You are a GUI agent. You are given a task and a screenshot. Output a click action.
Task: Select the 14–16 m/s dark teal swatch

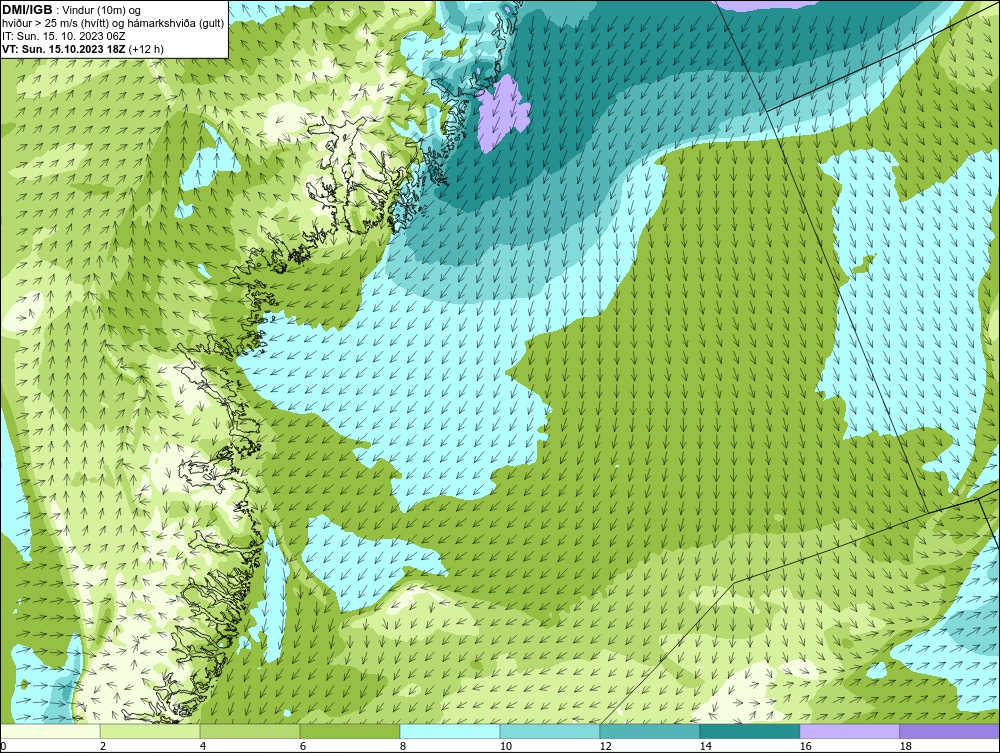pyautogui.click(x=750, y=731)
